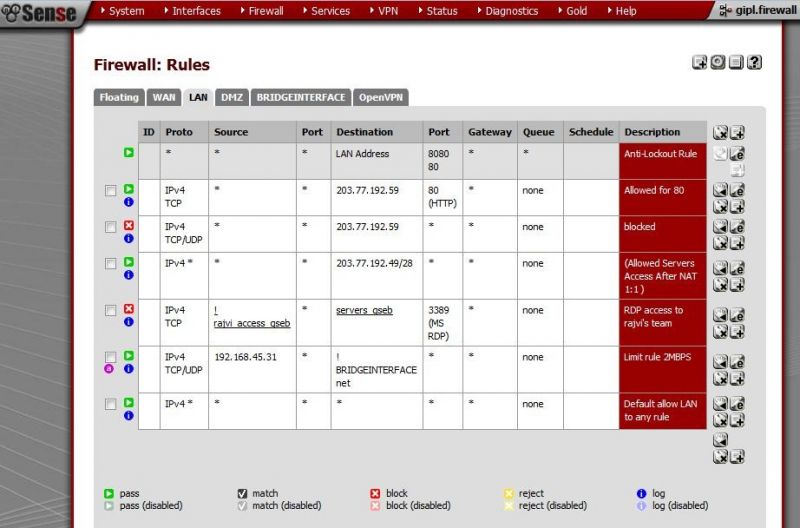Screen dimensions: 800x528
Task: Check the box for 203.77.192.49/28 rule
Action: (110, 264)
